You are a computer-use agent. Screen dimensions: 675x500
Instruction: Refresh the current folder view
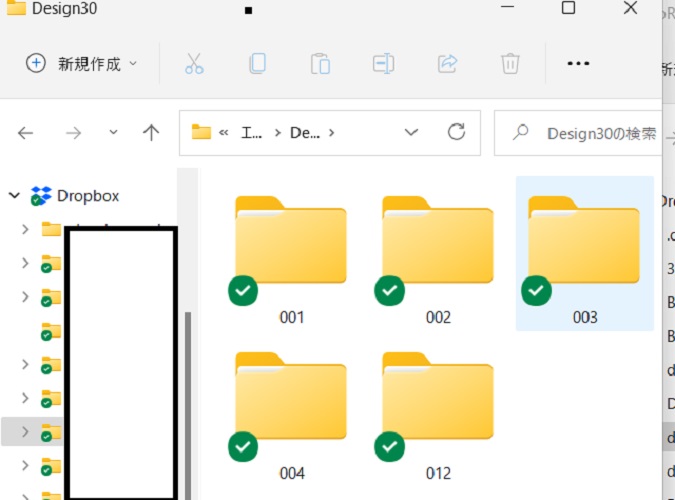click(x=457, y=132)
